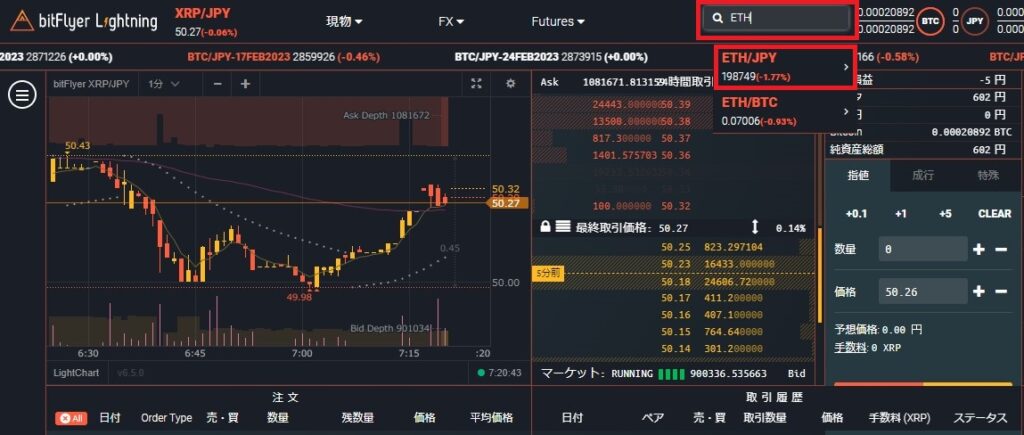The image size is (1024, 435).
Task: Click bid price 50.16 row
Action: tap(673, 315)
